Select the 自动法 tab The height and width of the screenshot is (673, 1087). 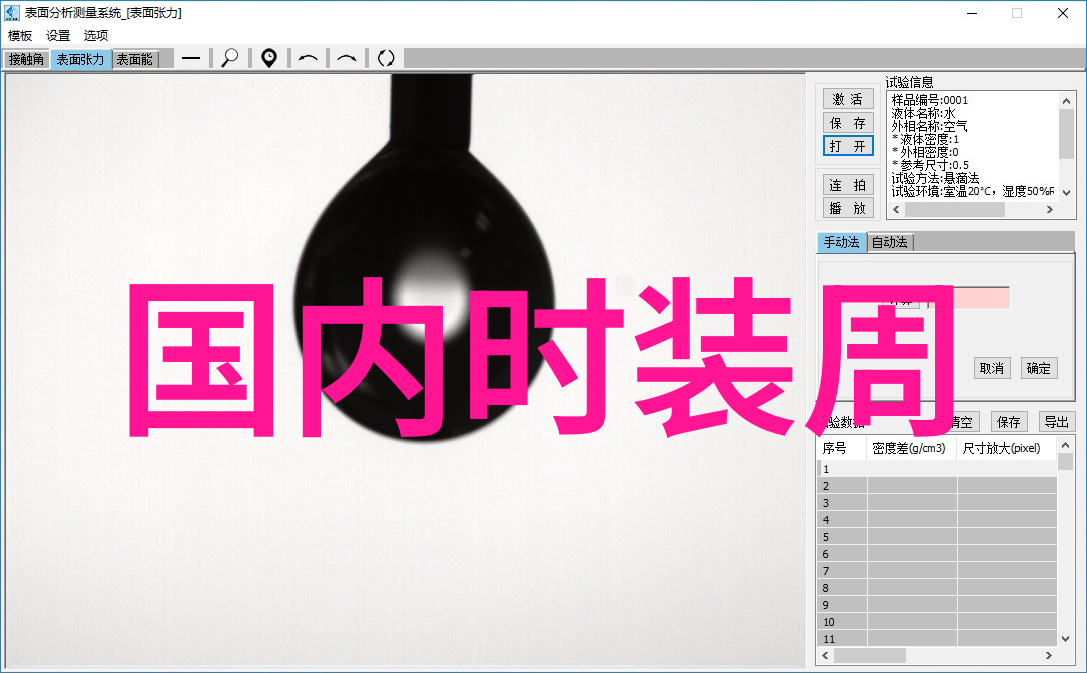point(890,243)
